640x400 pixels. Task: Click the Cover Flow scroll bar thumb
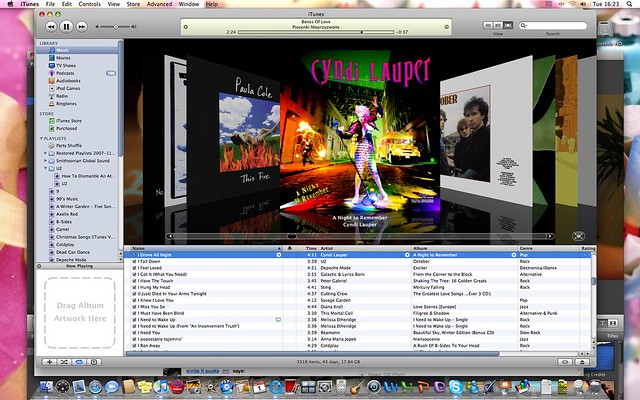coord(291,236)
